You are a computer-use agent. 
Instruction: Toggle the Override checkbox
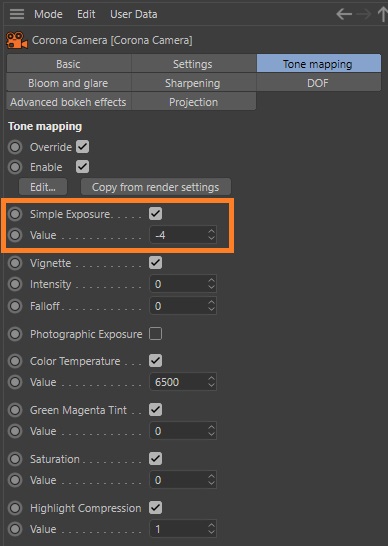(x=83, y=147)
